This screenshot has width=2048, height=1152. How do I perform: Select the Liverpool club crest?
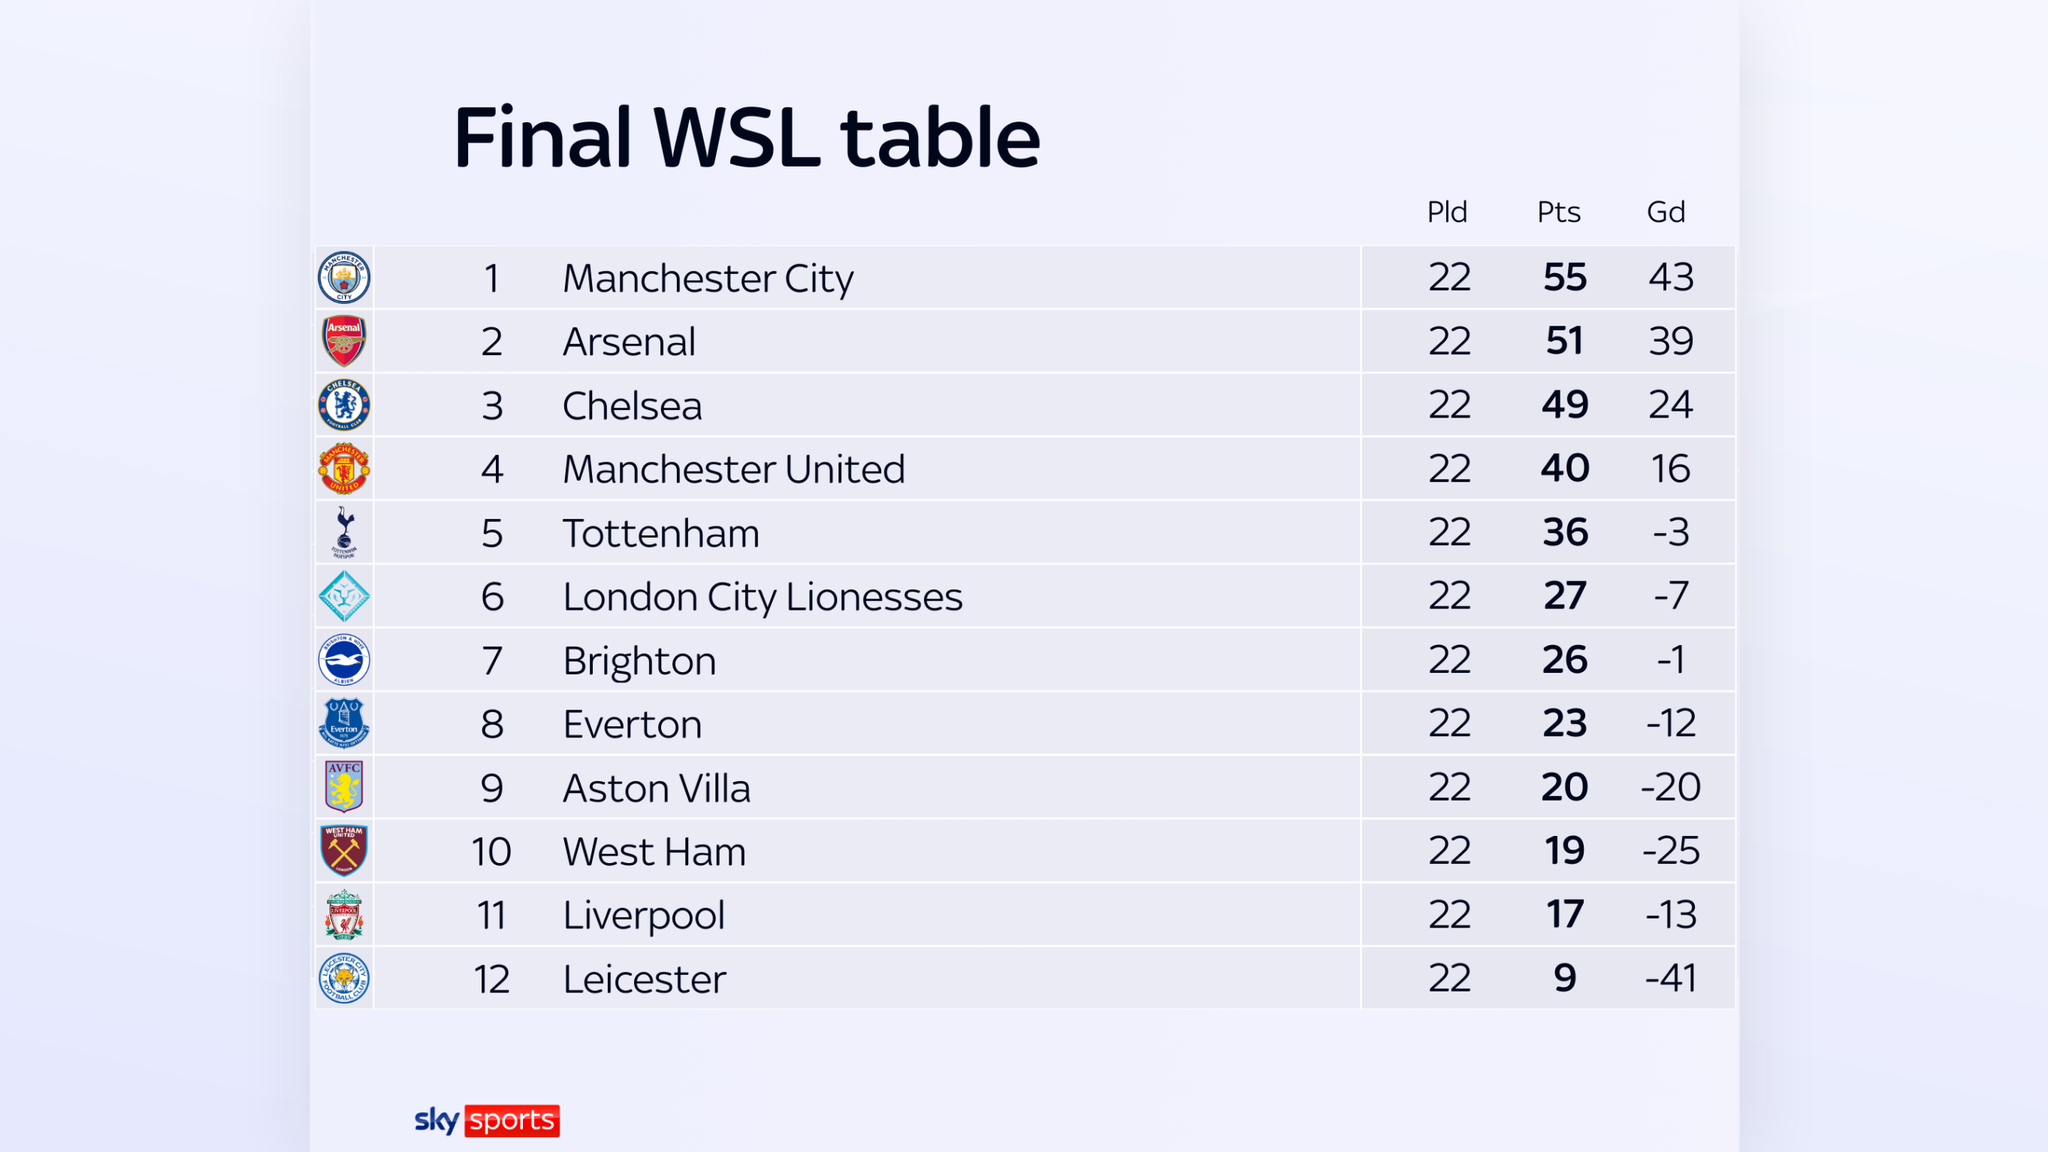344,915
